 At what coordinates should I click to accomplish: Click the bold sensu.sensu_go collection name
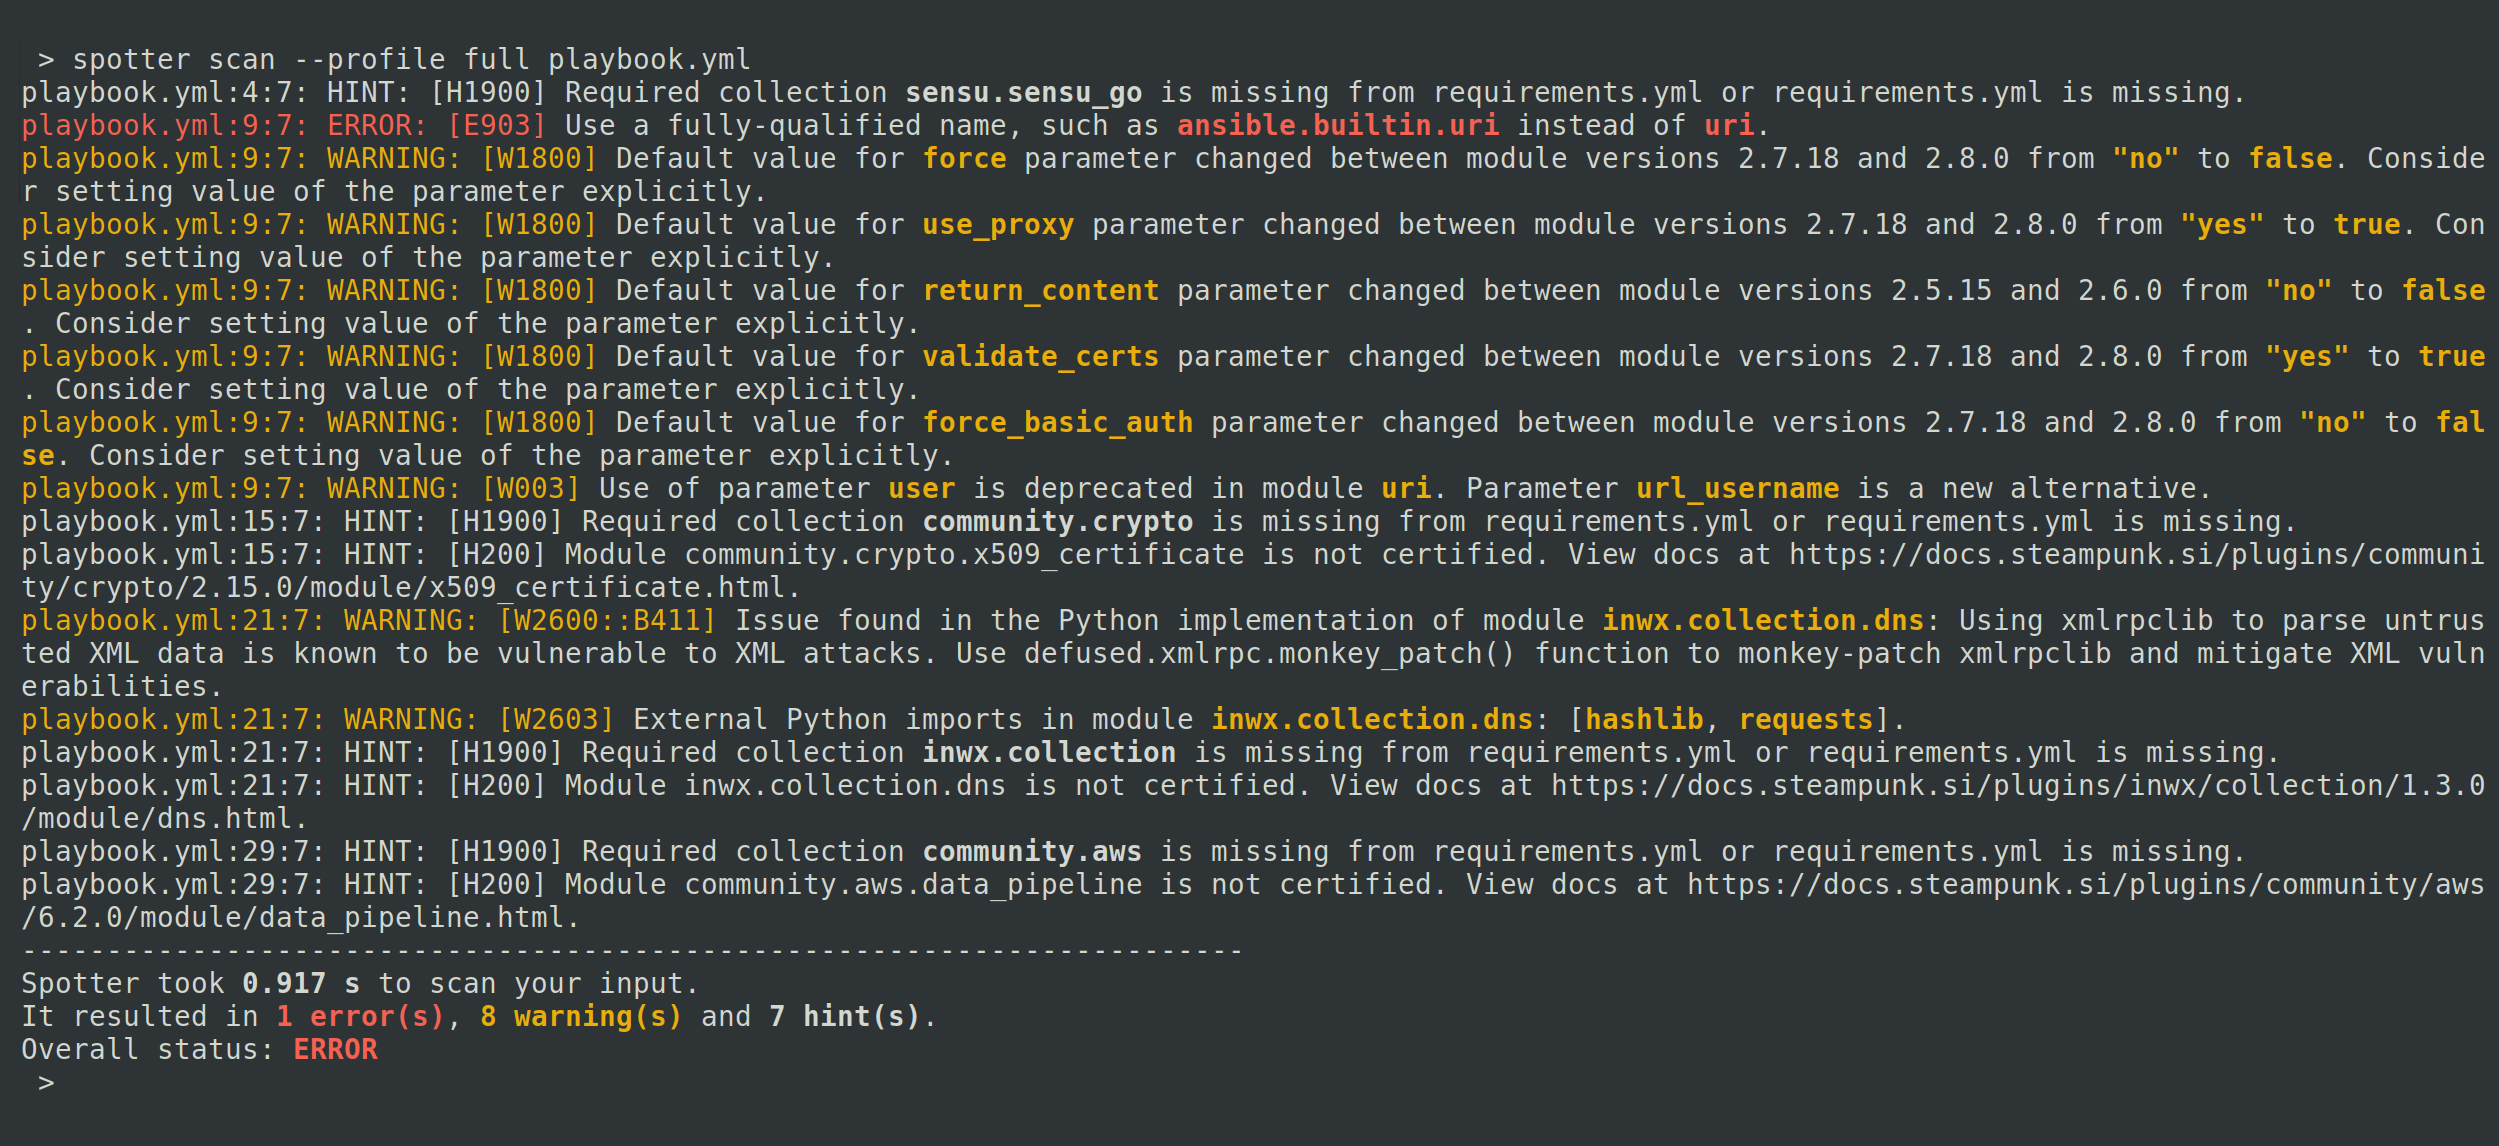click(1023, 93)
